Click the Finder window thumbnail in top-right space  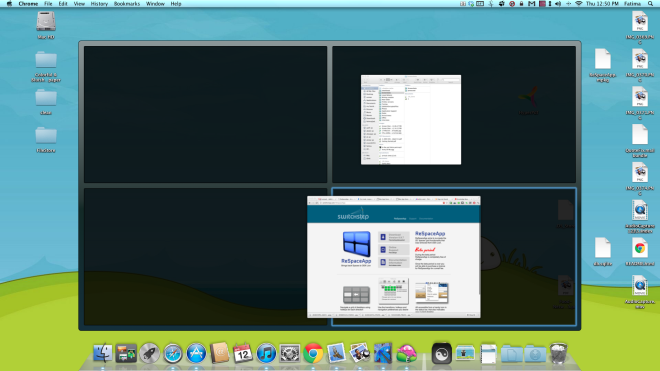(x=411, y=120)
